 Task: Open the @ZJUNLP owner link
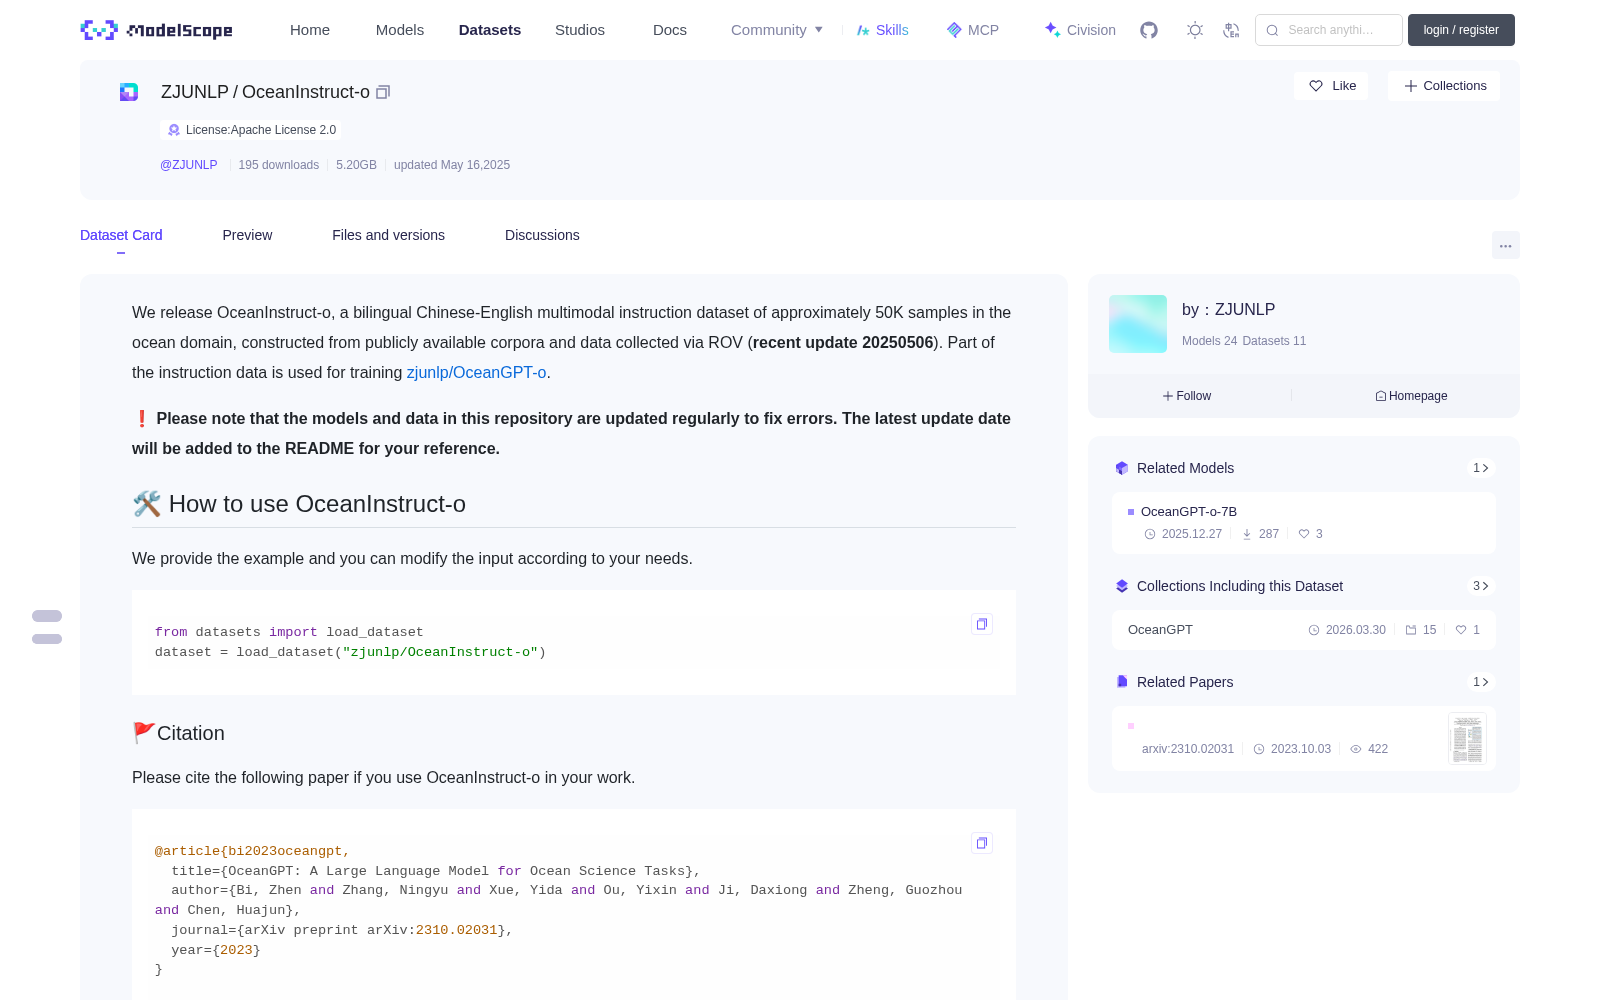click(189, 165)
